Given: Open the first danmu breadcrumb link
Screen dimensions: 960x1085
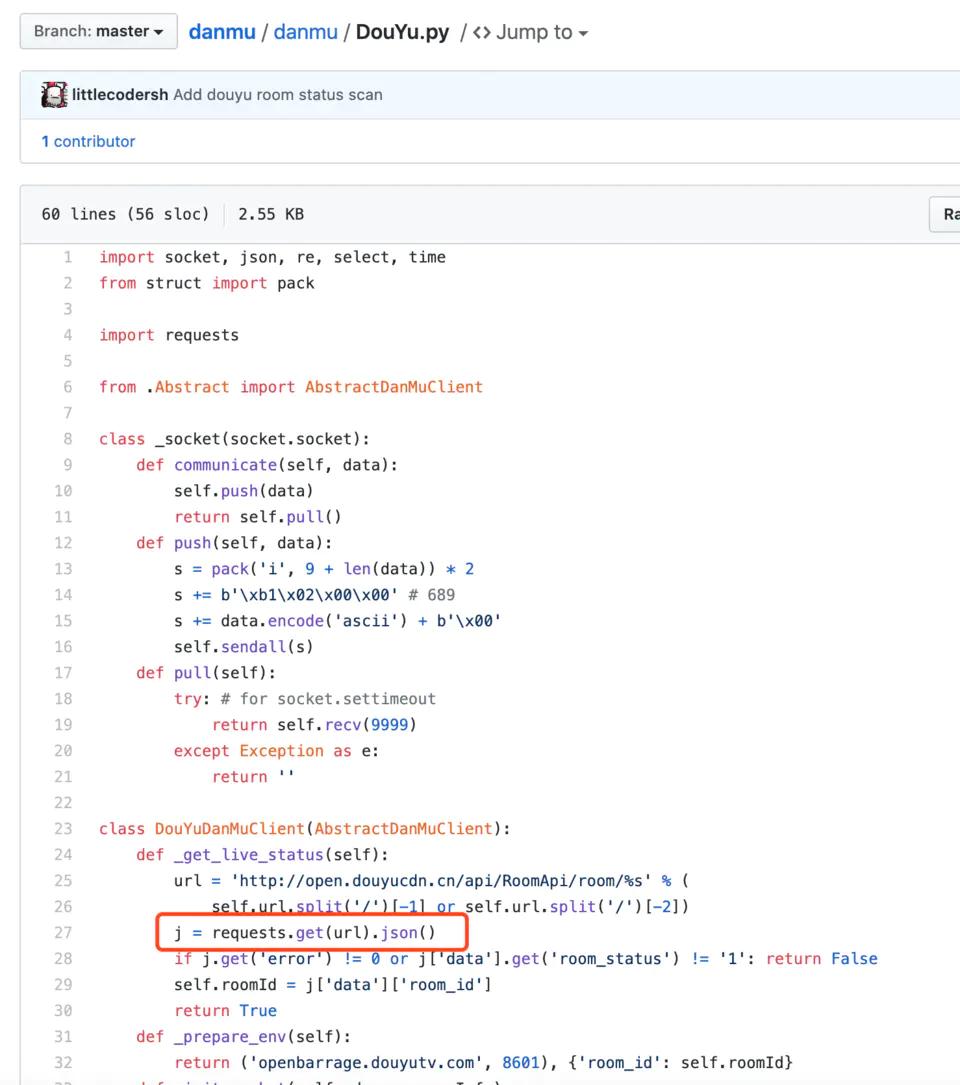Looking at the screenshot, I should (221, 32).
